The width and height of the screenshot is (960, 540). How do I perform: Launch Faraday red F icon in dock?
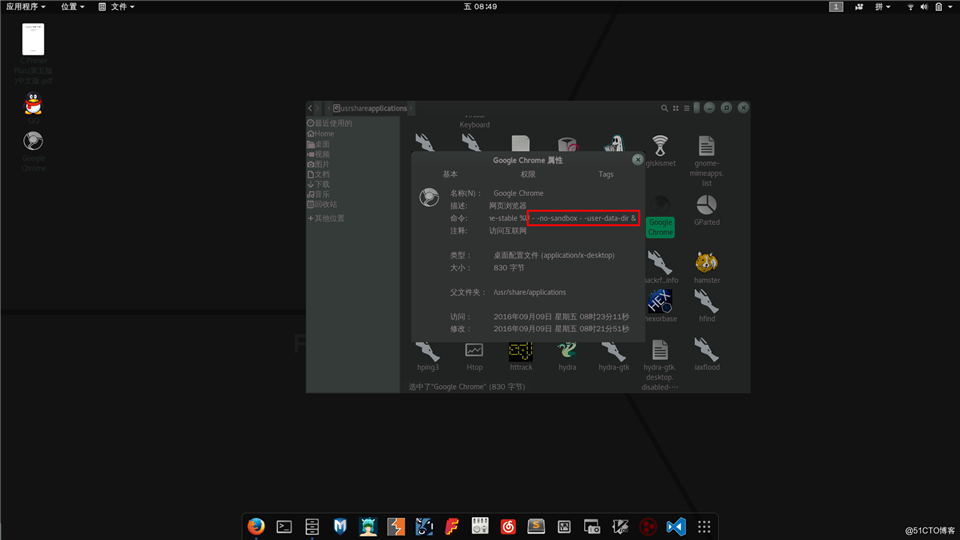coord(452,527)
